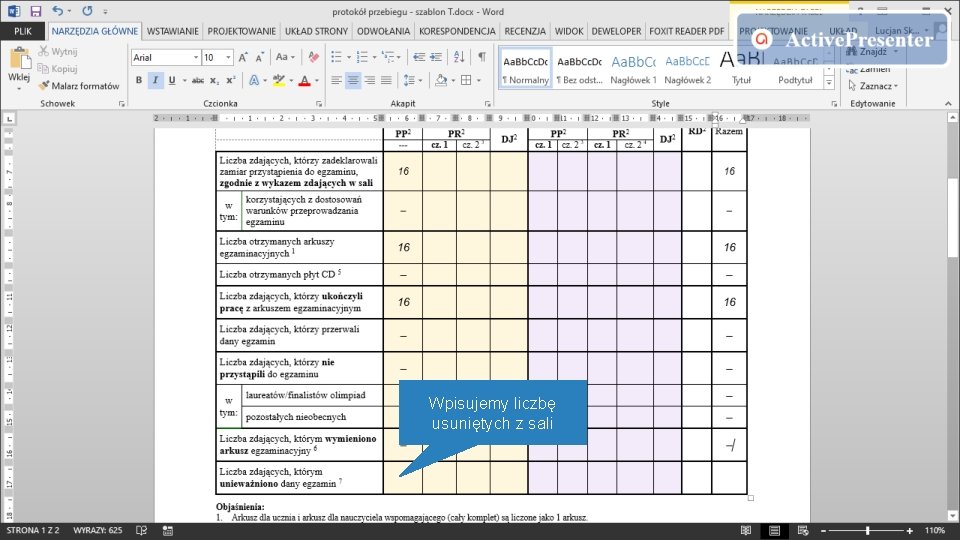The height and width of the screenshot is (540, 960).
Task: Open font color dropdown arrow
Action: click(317, 80)
